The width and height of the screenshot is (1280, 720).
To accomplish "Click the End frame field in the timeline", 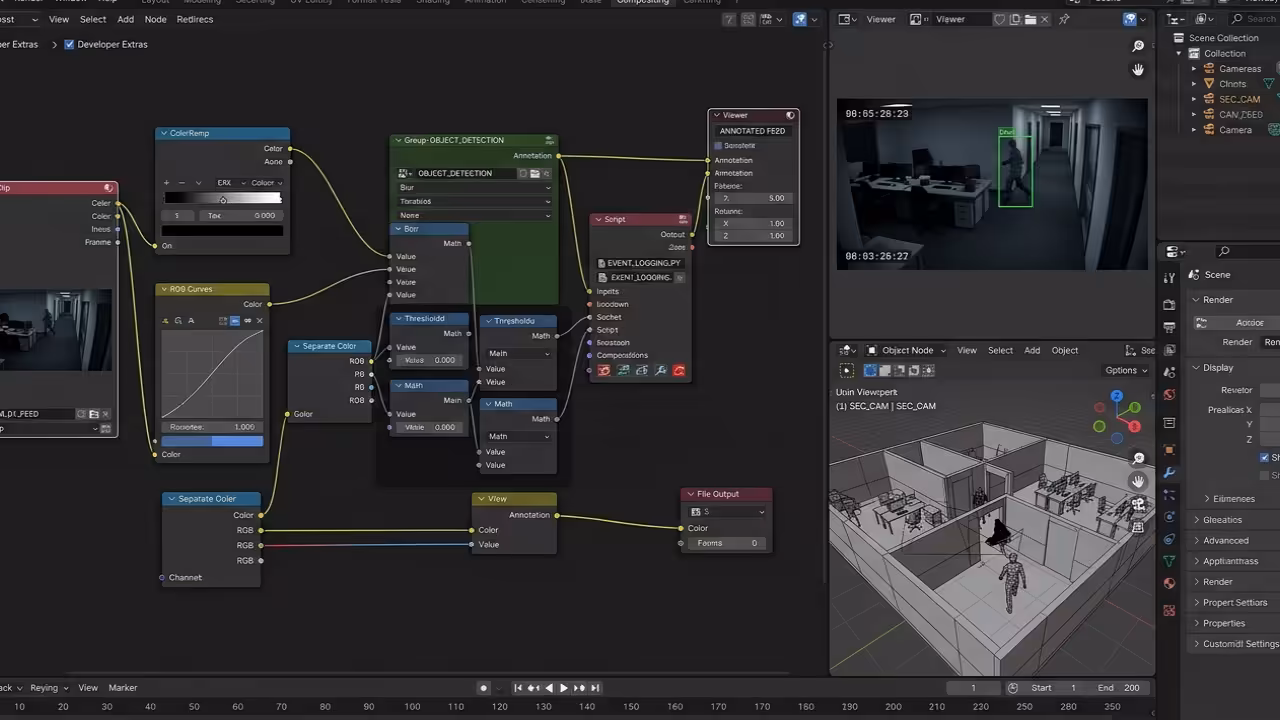I will coord(1120,688).
